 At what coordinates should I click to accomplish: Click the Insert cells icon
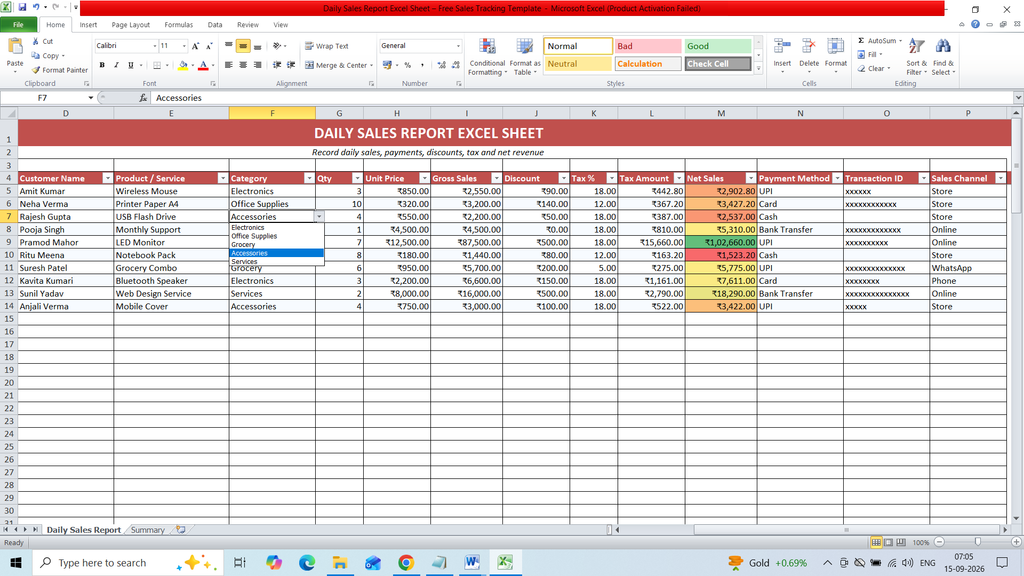point(782,47)
